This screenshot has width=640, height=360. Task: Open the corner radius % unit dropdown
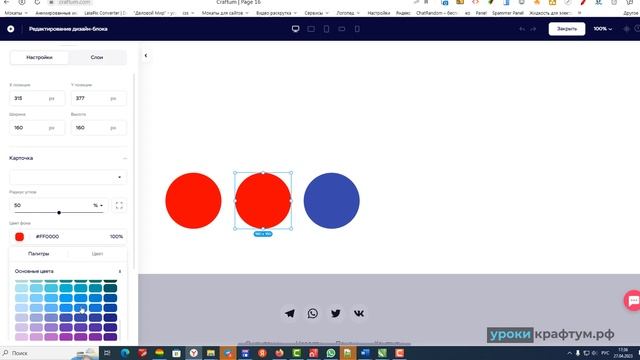pos(98,205)
